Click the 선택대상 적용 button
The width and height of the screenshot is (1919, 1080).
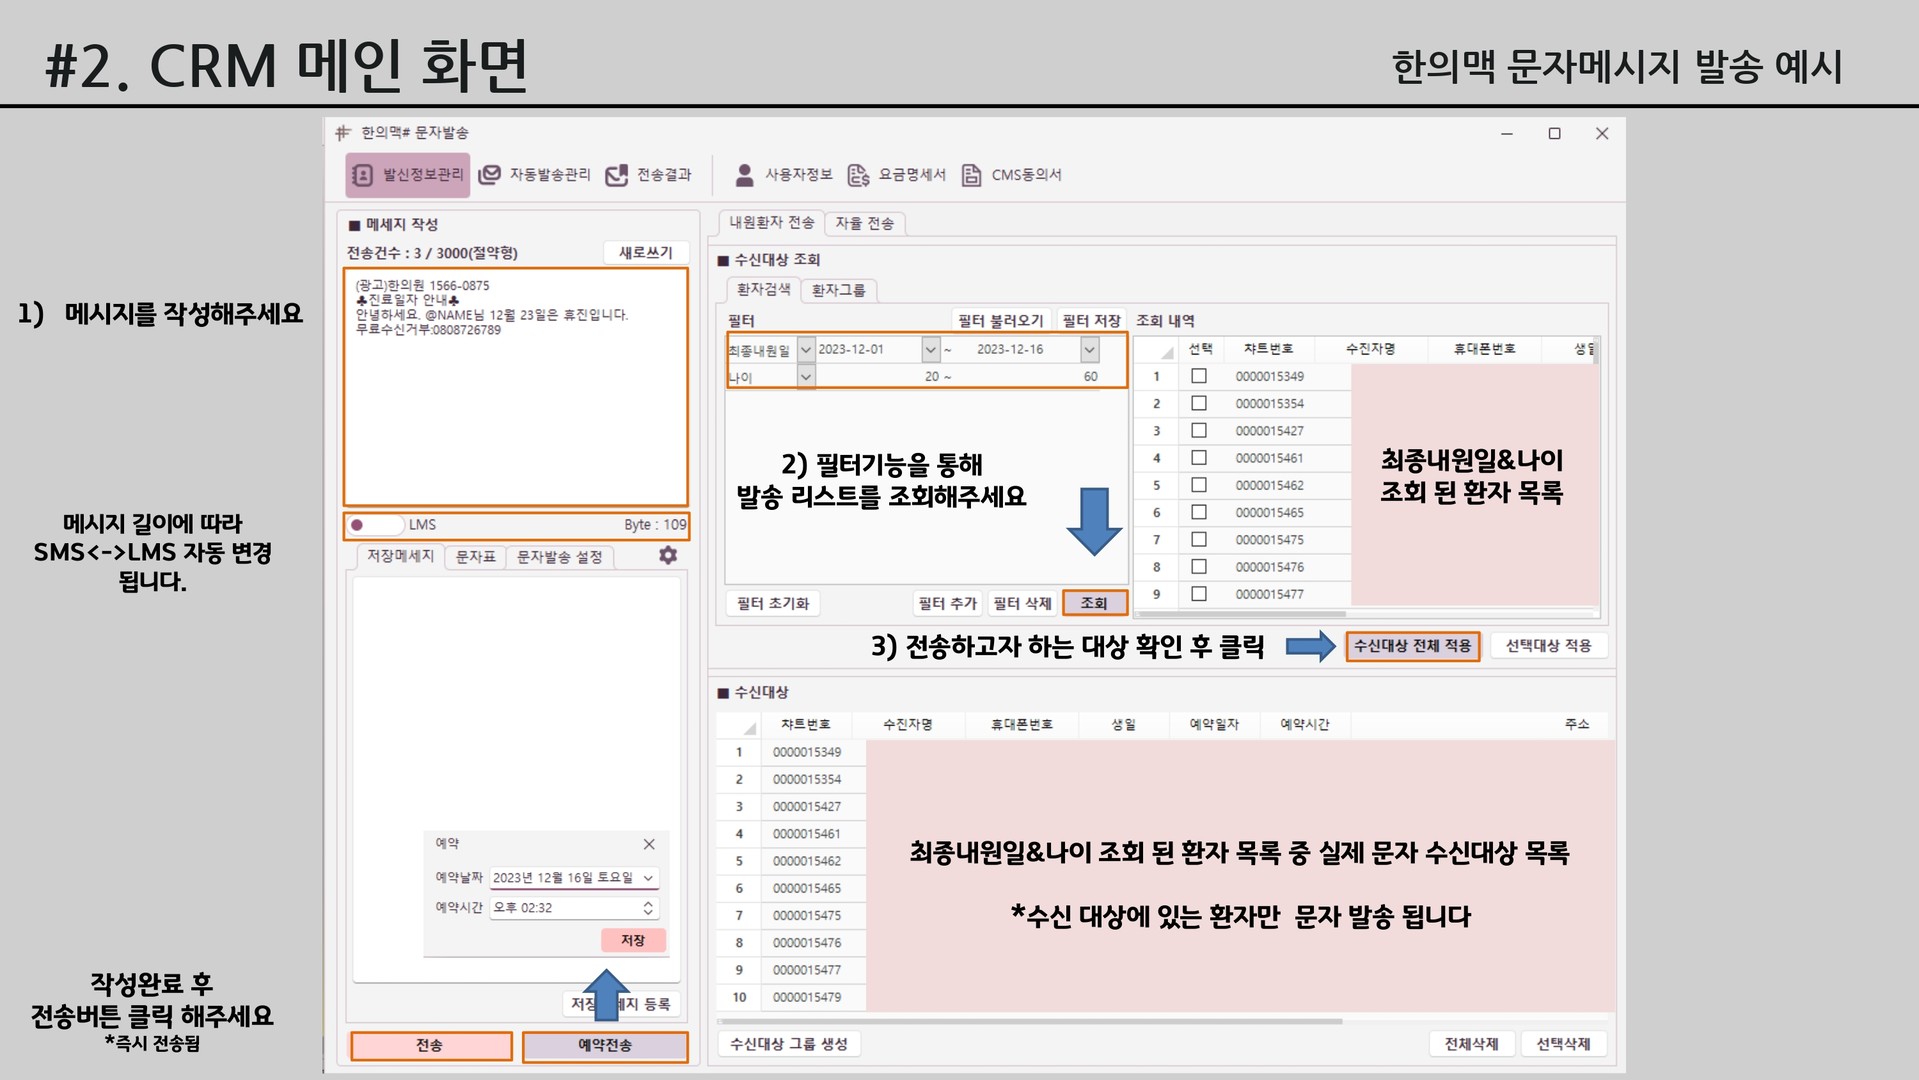pyautogui.click(x=1548, y=646)
